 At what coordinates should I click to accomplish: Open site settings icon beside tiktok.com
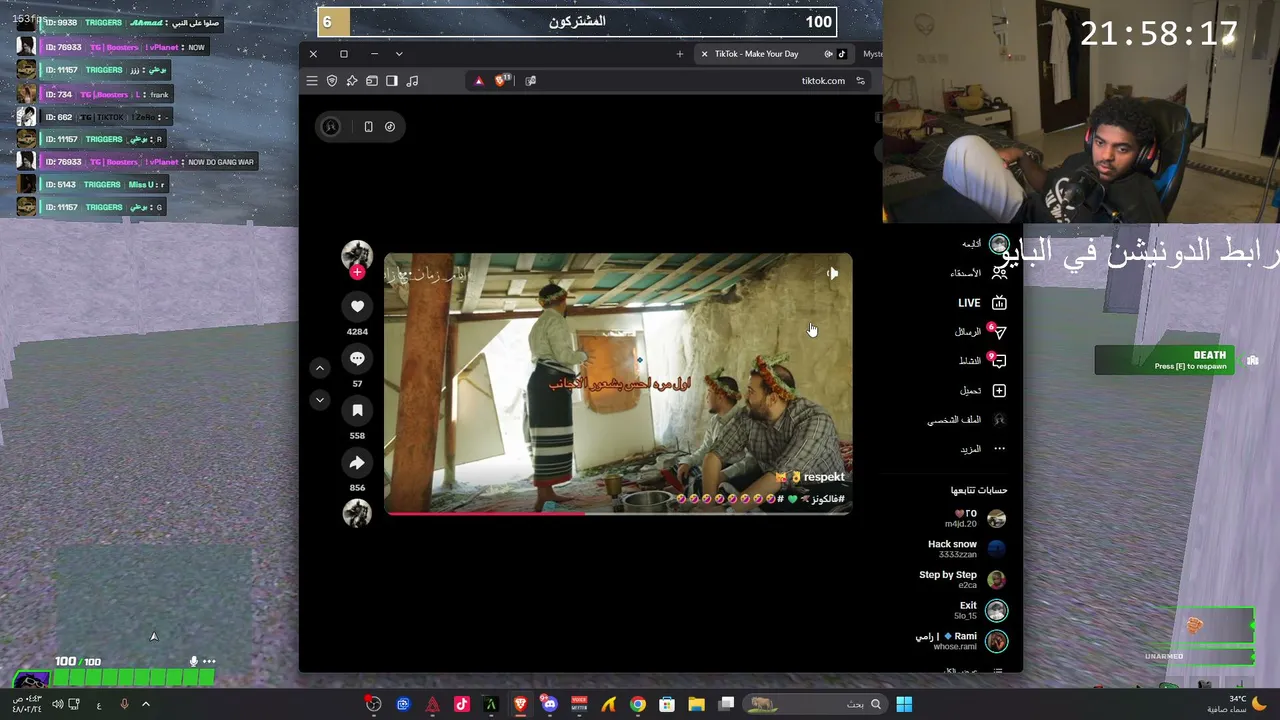pyautogui.click(x=860, y=81)
